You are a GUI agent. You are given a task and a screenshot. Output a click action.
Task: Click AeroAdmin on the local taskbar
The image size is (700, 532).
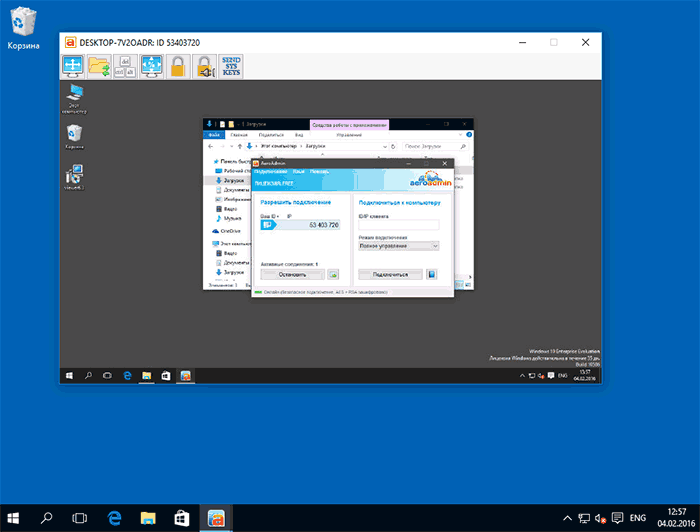pos(216,518)
